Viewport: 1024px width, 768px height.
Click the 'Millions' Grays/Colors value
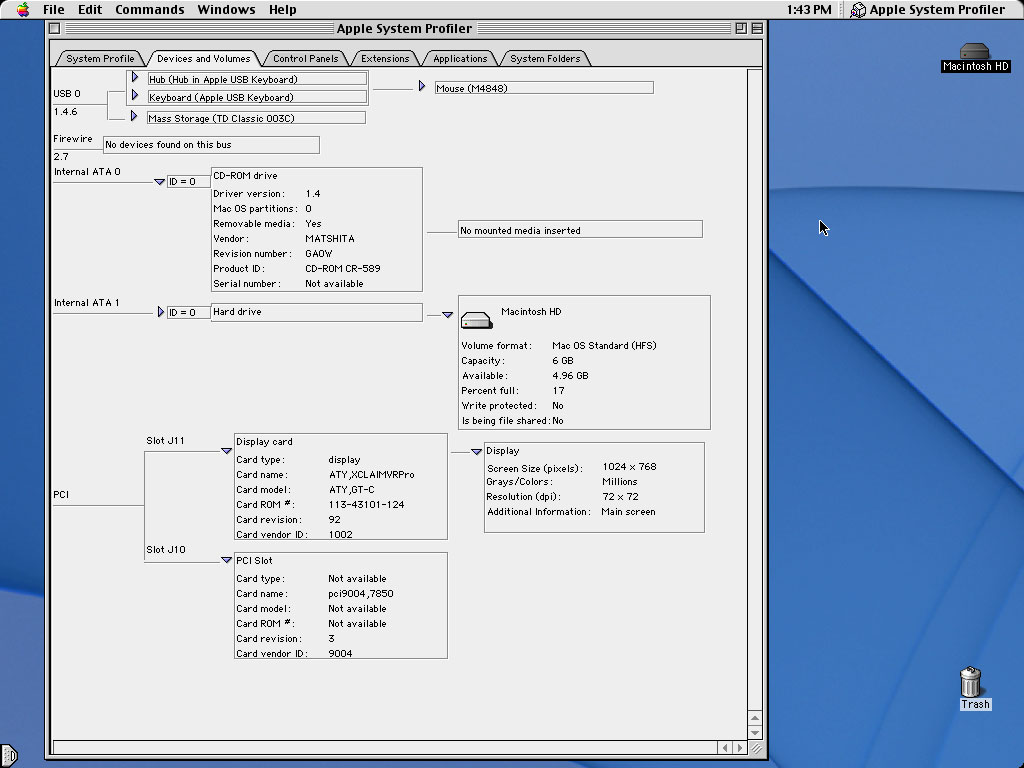click(x=620, y=481)
